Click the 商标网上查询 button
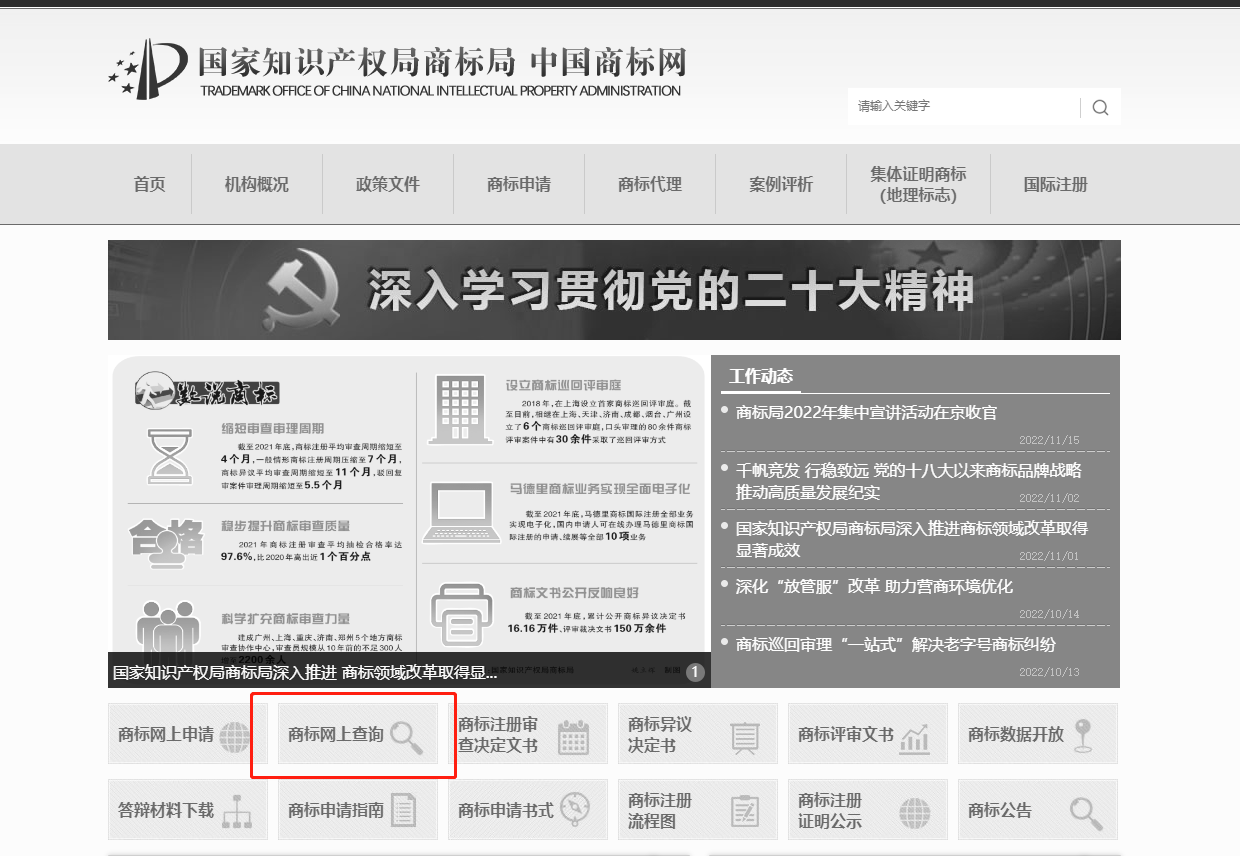The image size is (1240, 856). tap(358, 734)
